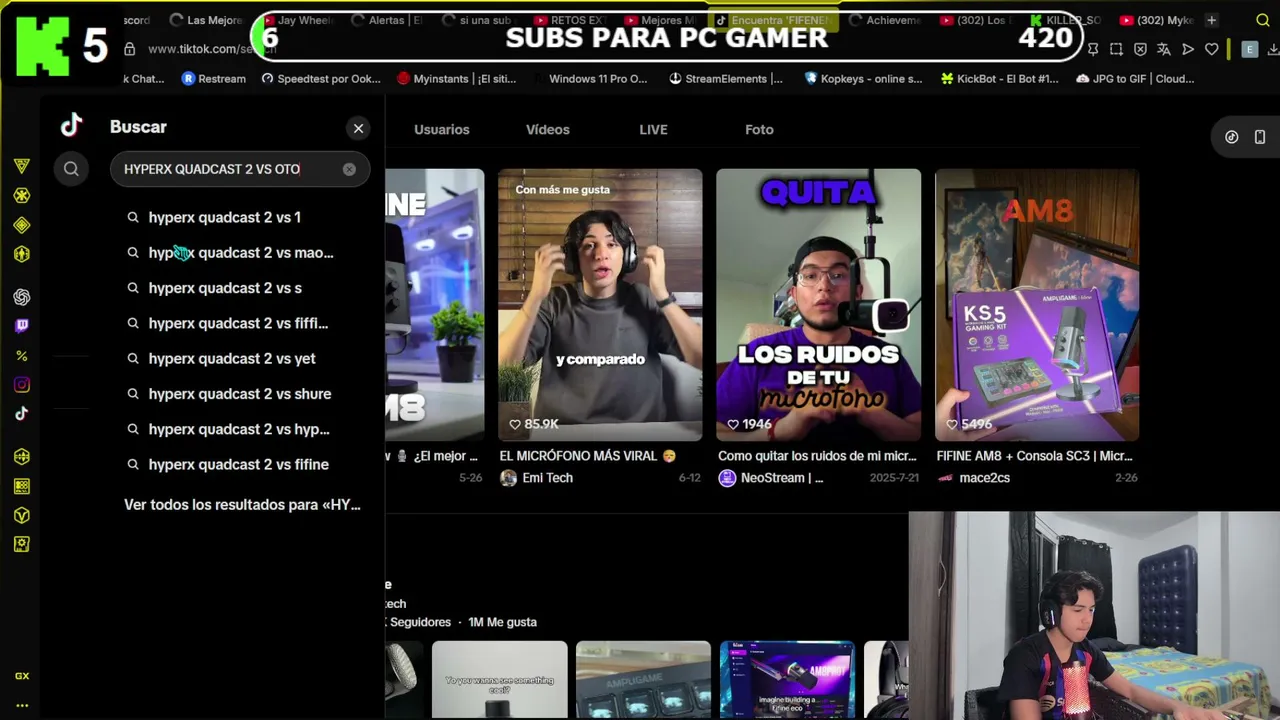Click the GX logo in sidebar
Image resolution: width=1280 pixels, height=720 pixels.
pos(22,676)
